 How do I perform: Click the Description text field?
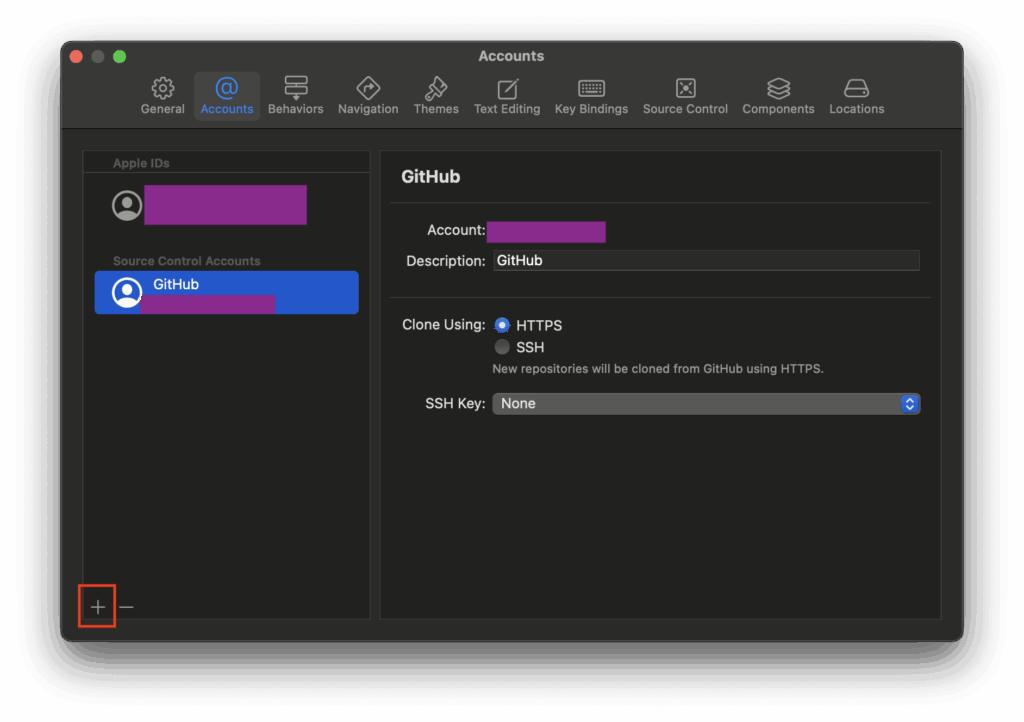[x=706, y=260]
